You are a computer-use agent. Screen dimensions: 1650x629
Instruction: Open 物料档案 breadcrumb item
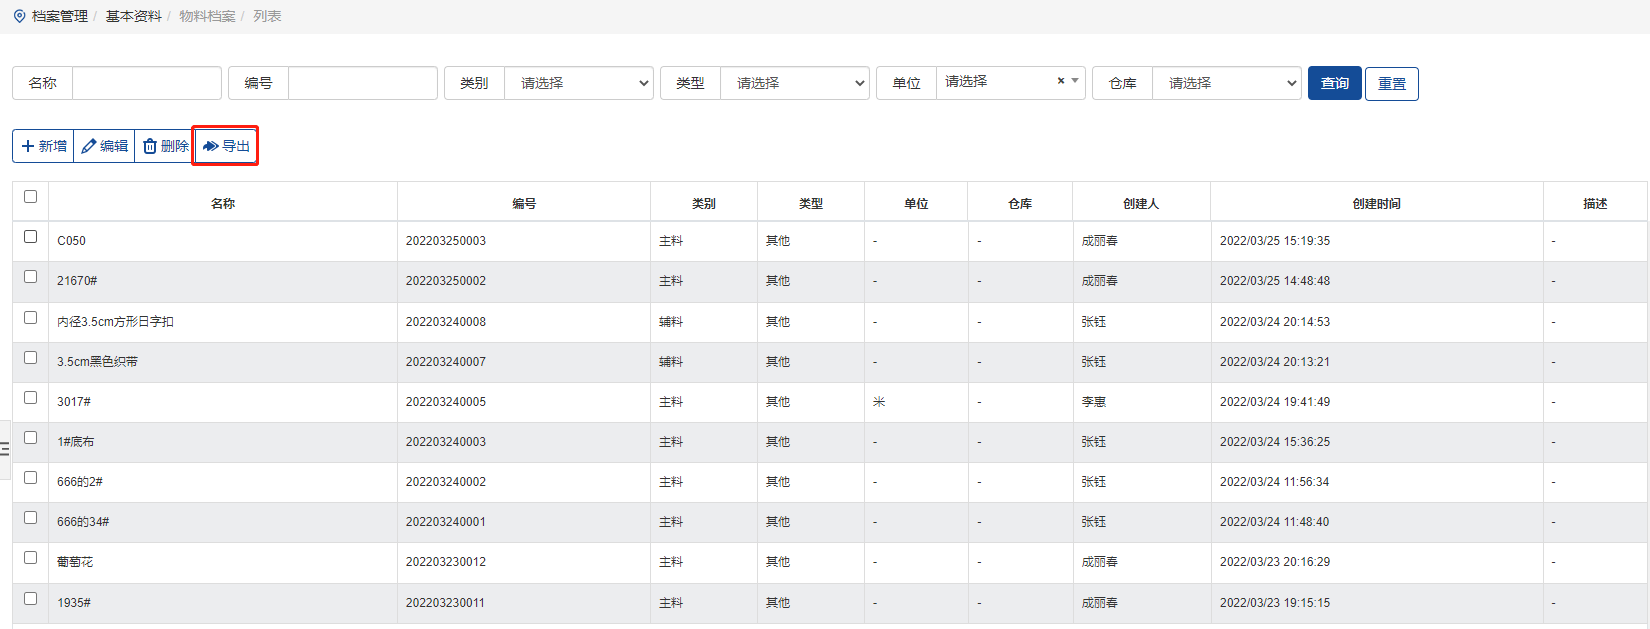click(207, 16)
